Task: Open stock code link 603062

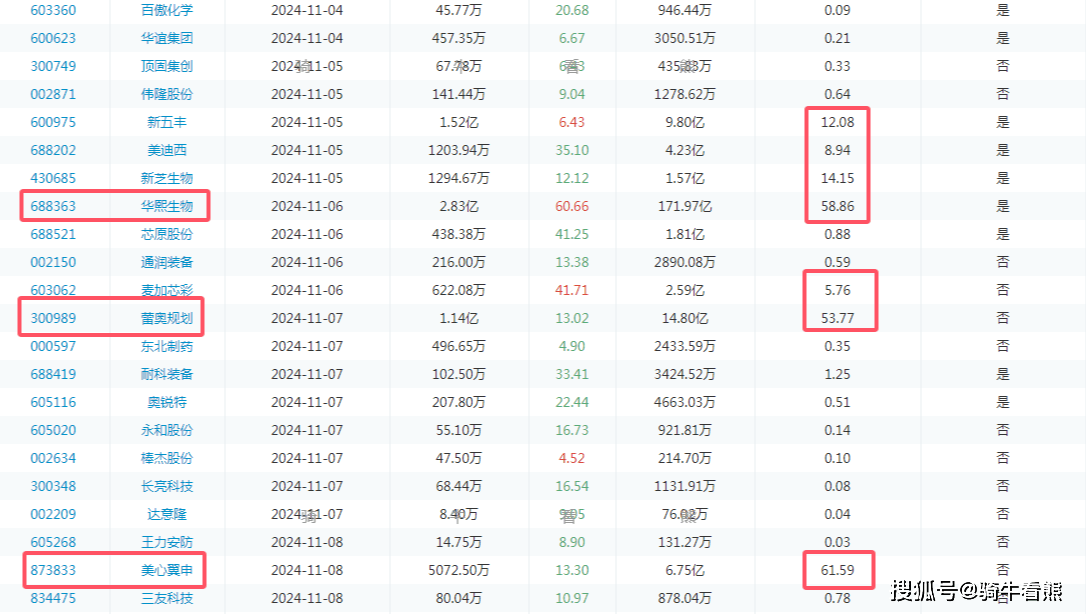Action: pos(53,290)
